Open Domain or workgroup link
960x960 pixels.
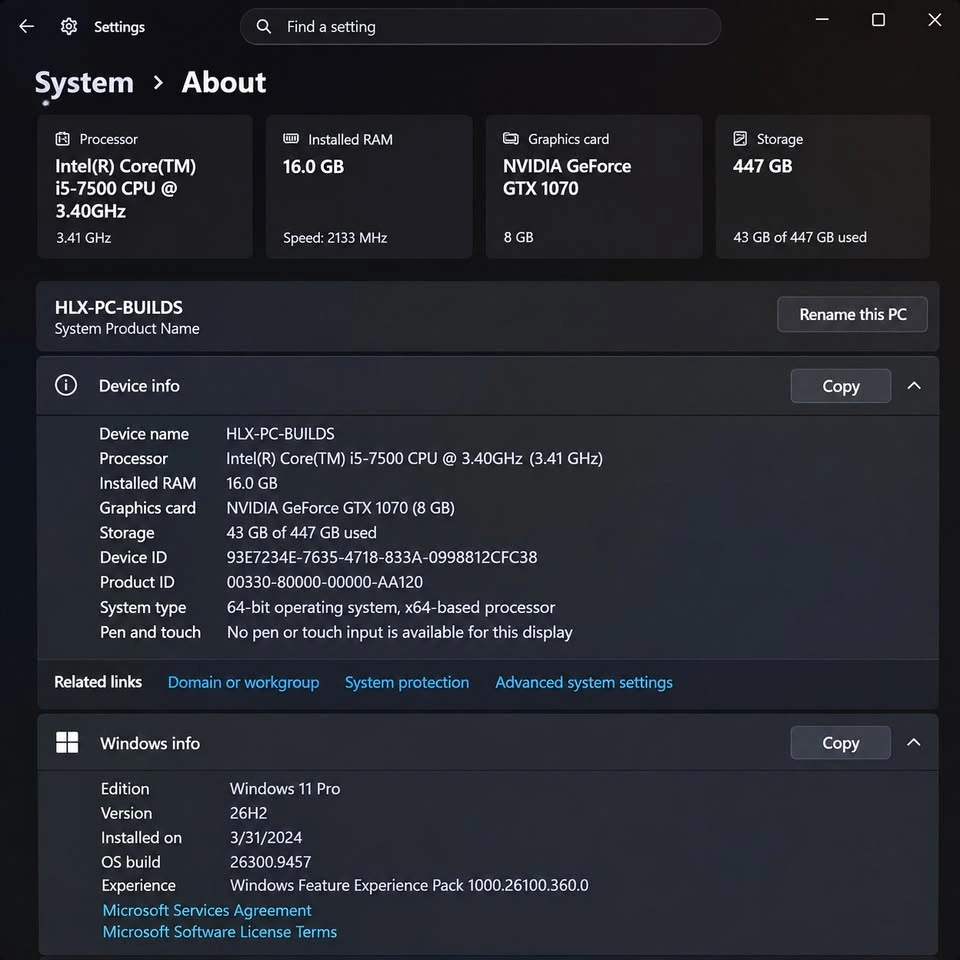pyautogui.click(x=243, y=682)
